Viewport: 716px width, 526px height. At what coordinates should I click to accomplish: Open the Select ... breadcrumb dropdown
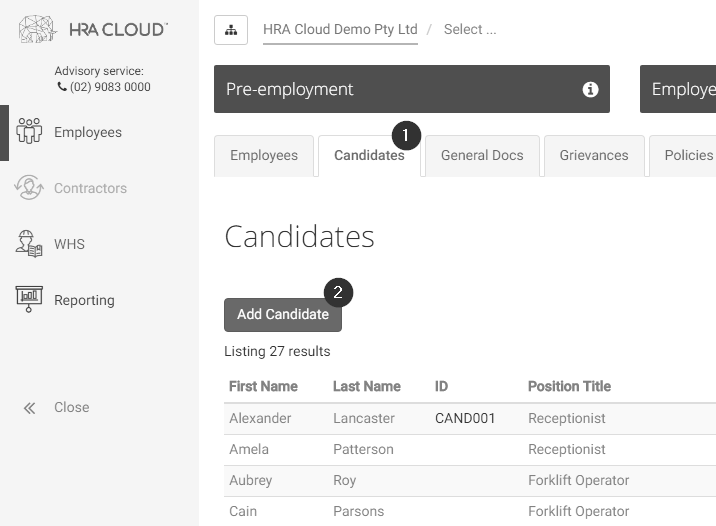[x=470, y=29]
